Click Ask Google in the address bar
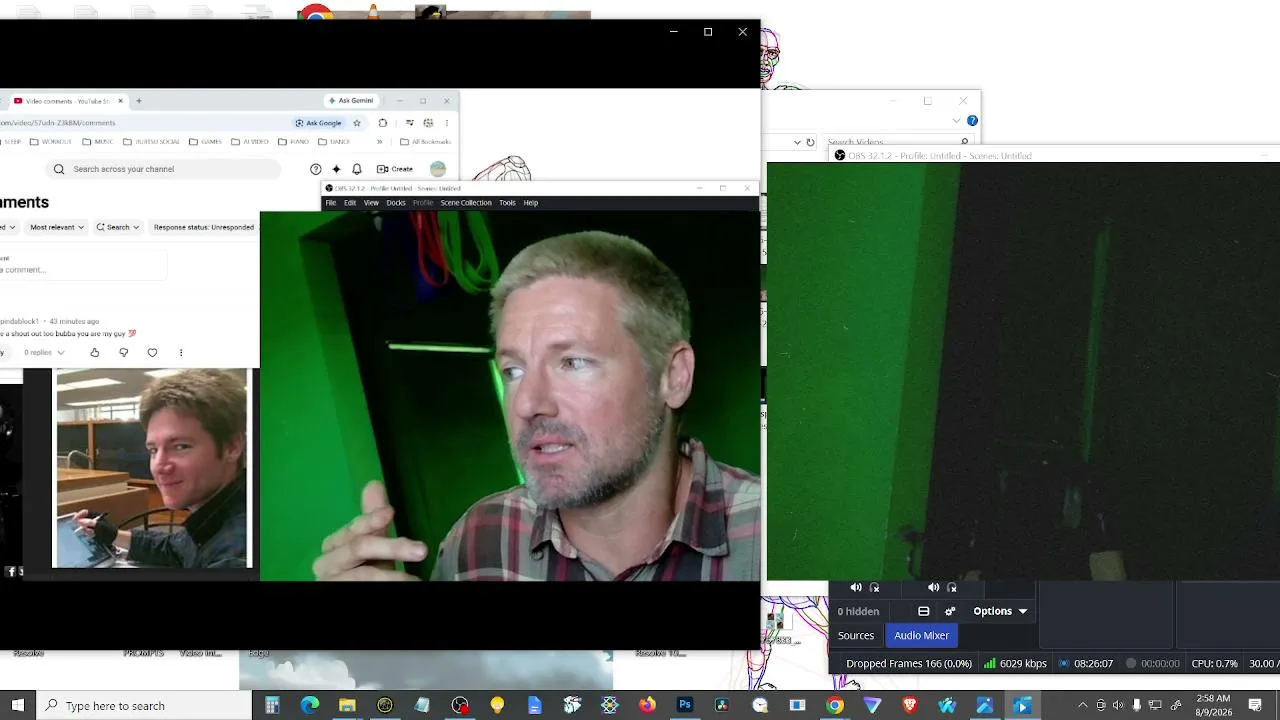Screen dimensions: 1280x720 tap(318, 123)
